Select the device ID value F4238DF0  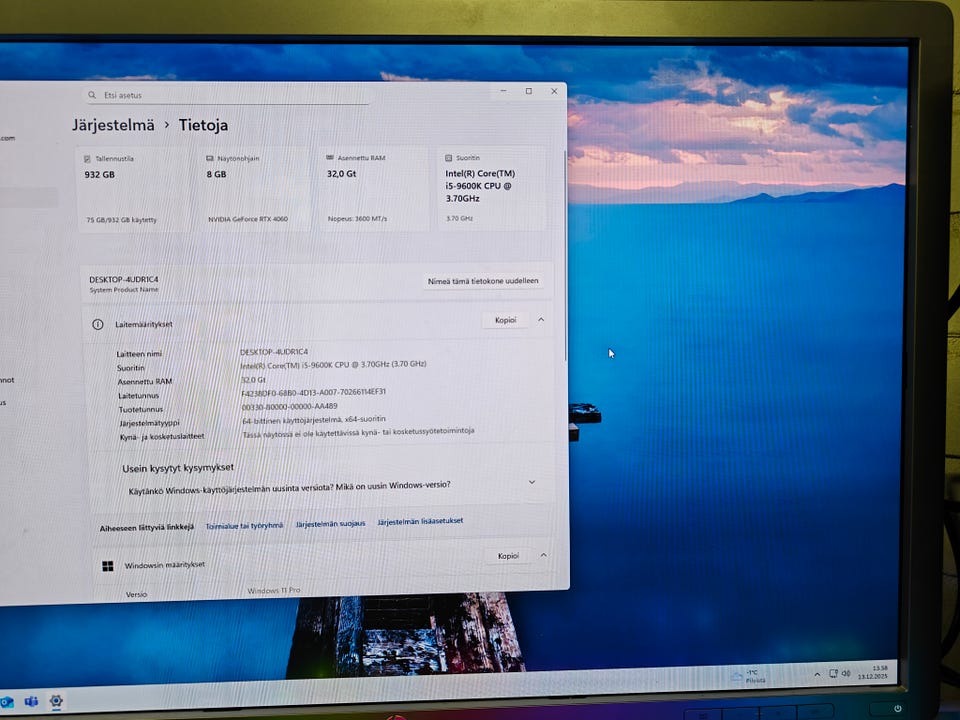coord(313,392)
